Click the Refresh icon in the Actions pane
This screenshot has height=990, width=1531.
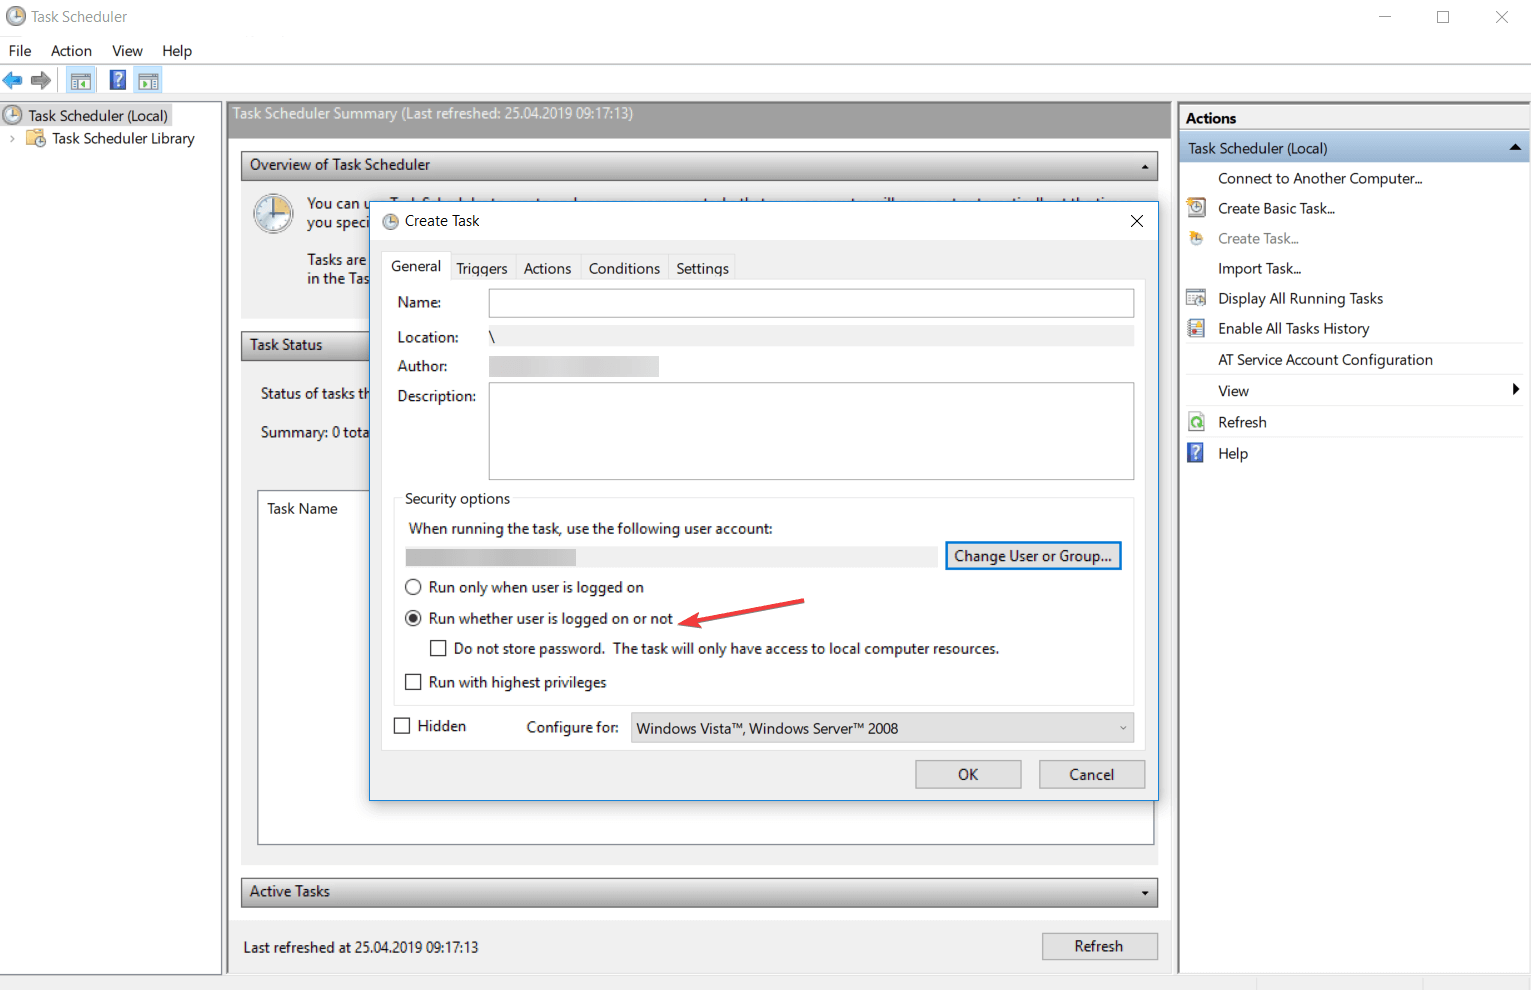(x=1196, y=421)
